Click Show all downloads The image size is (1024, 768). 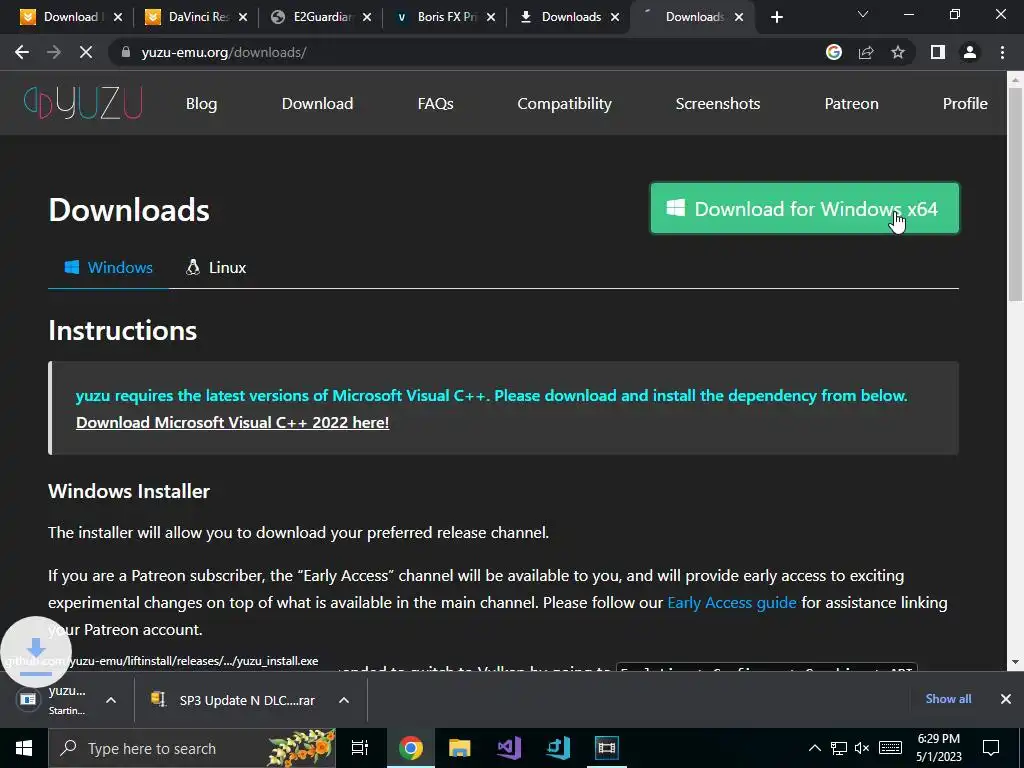point(948,699)
